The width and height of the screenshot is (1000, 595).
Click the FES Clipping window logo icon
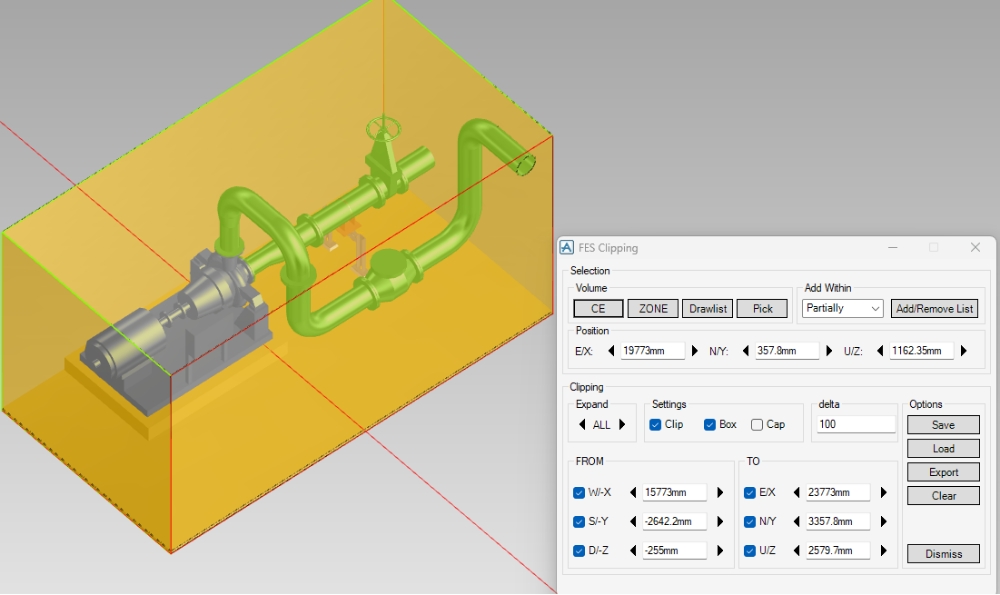click(x=567, y=248)
